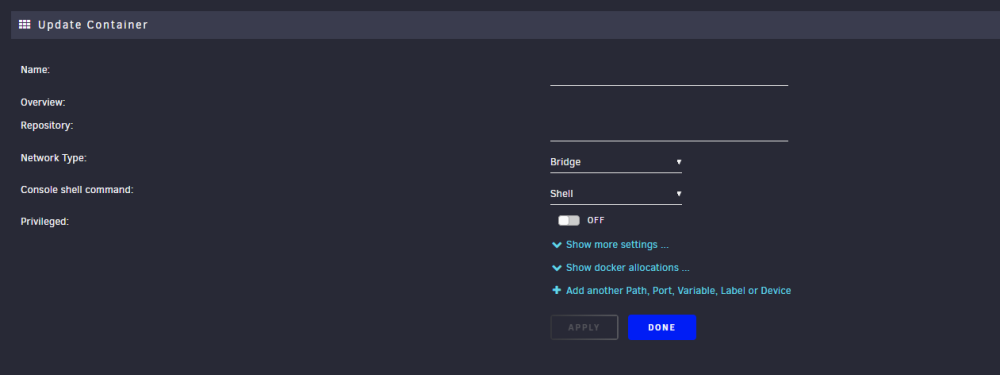Click the plus icon before Add another Path

[557, 290]
